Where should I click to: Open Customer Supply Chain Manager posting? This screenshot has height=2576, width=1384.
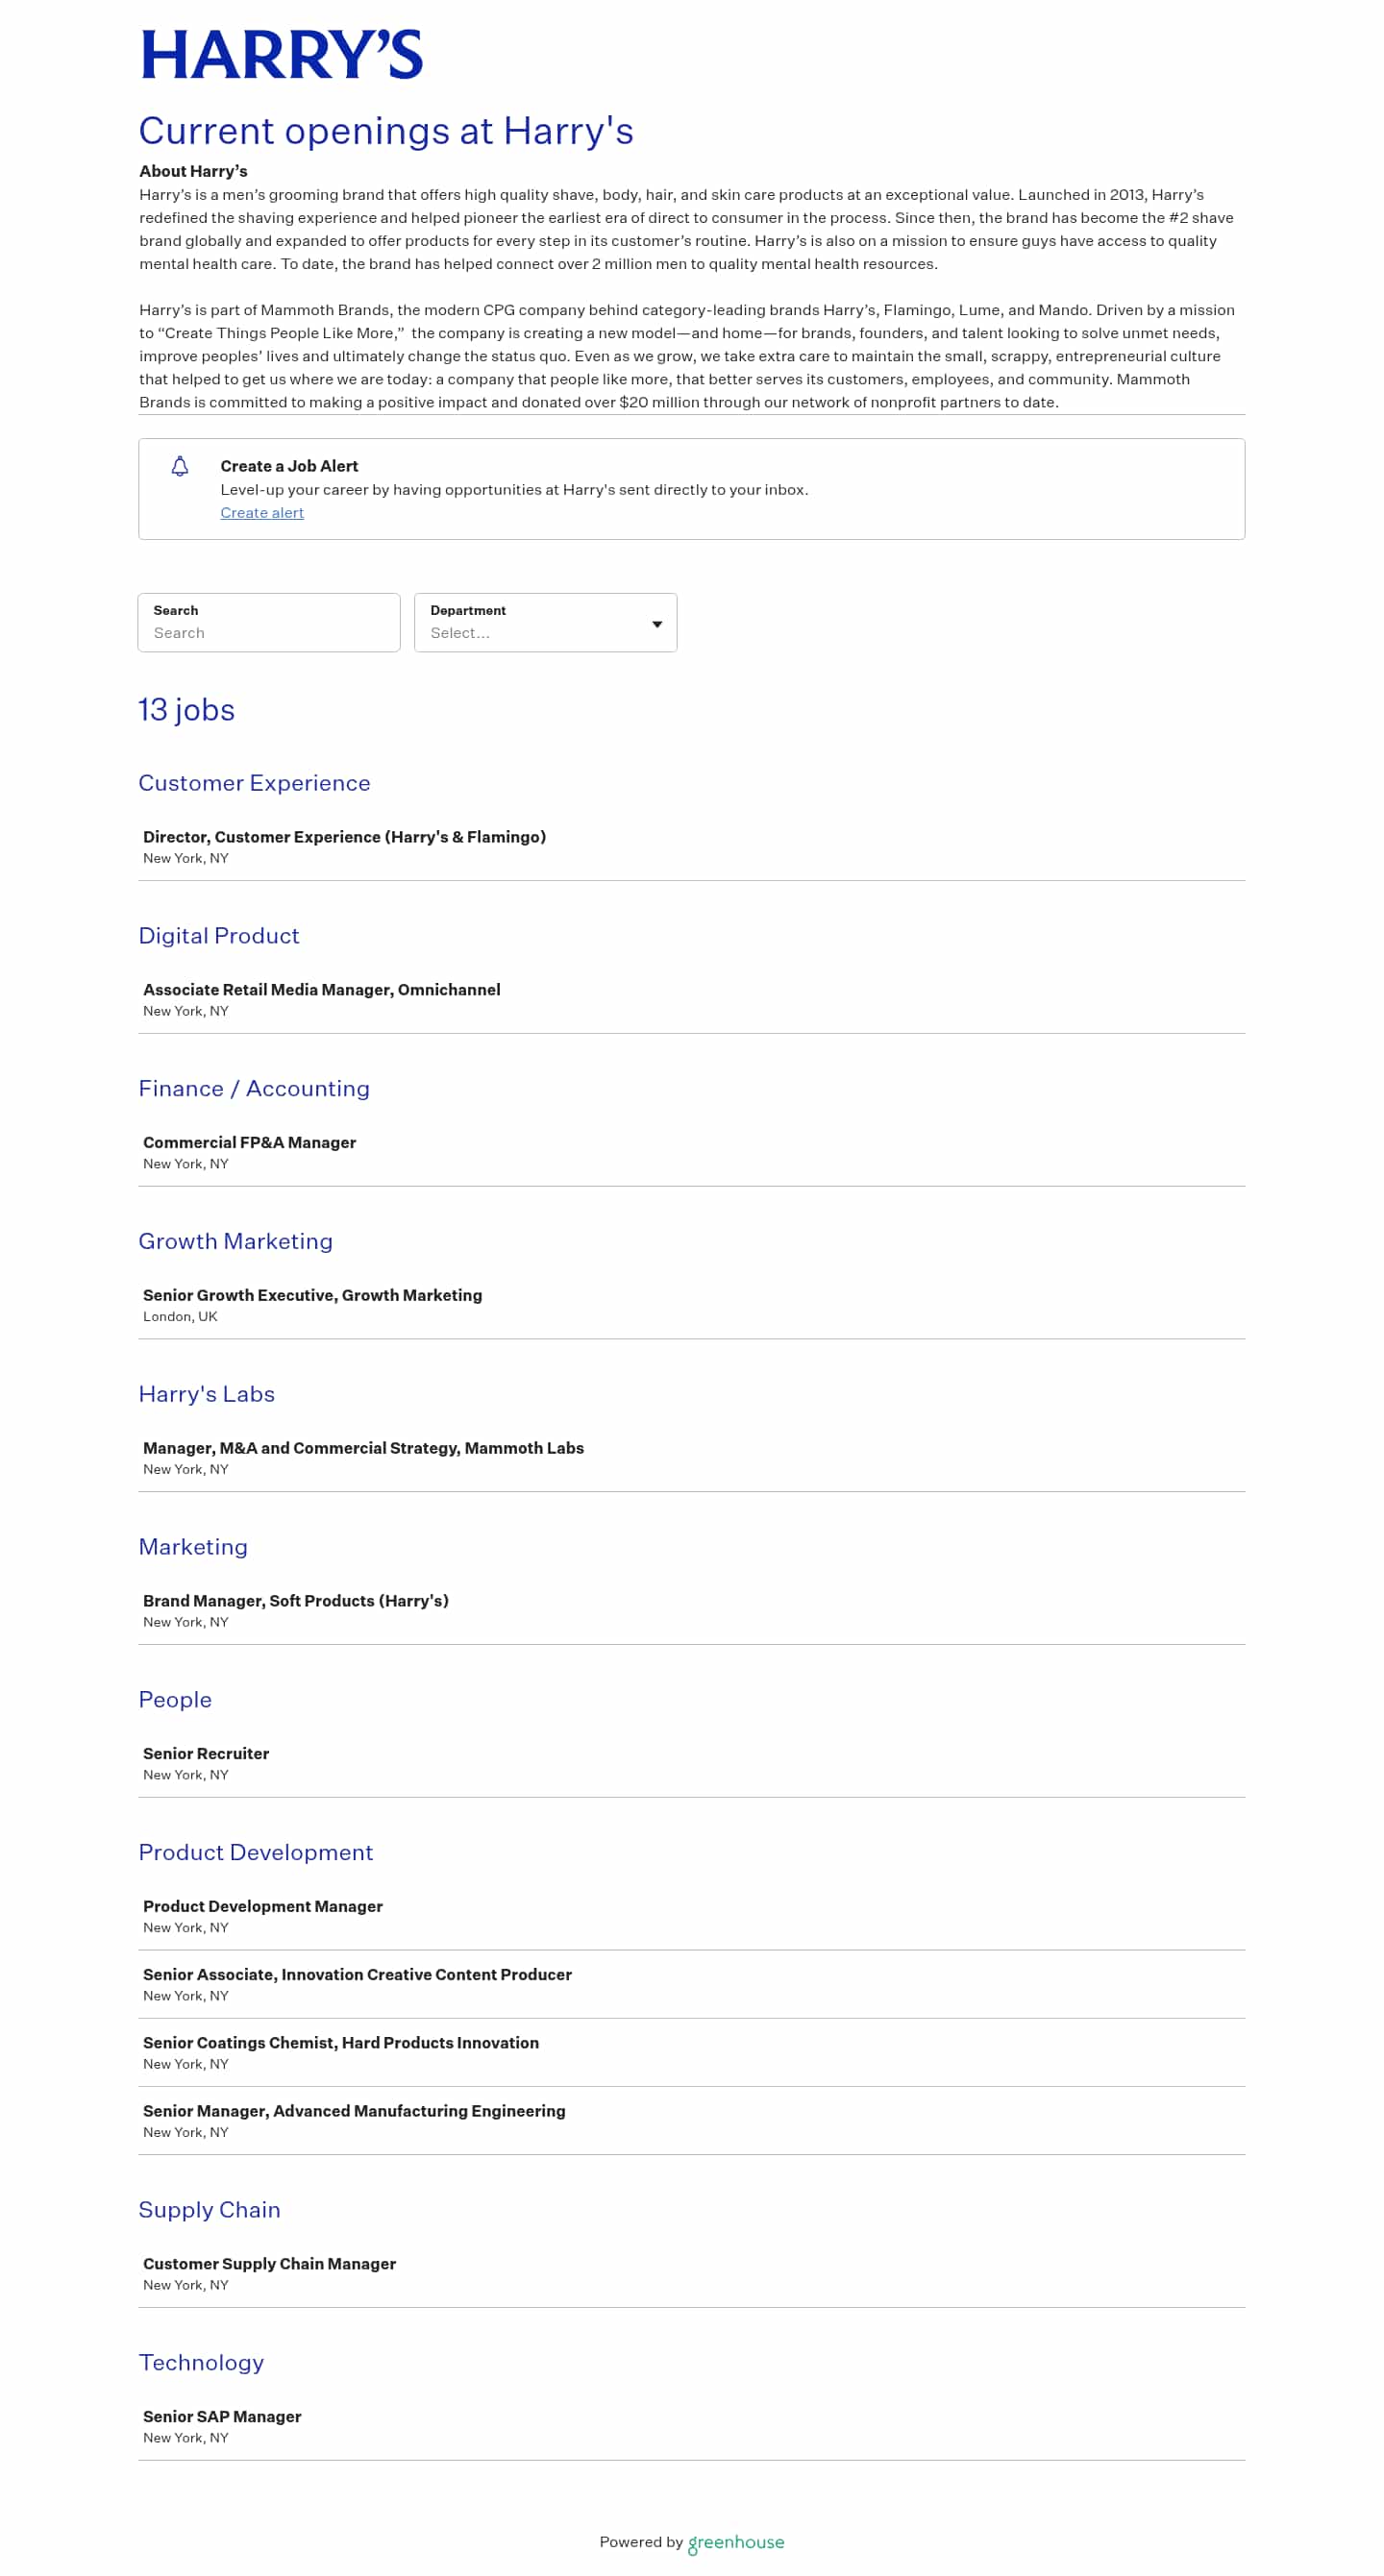(x=269, y=2263)
